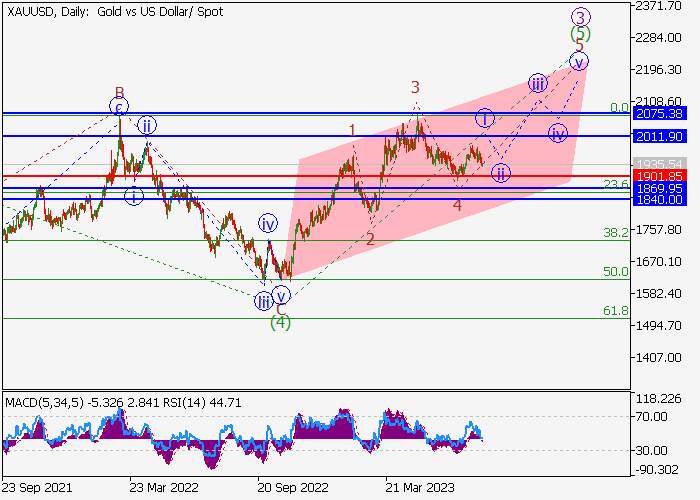Click the 1757.80 price axis label
This screenshot has width=700, height=500.
coord(659,230)
